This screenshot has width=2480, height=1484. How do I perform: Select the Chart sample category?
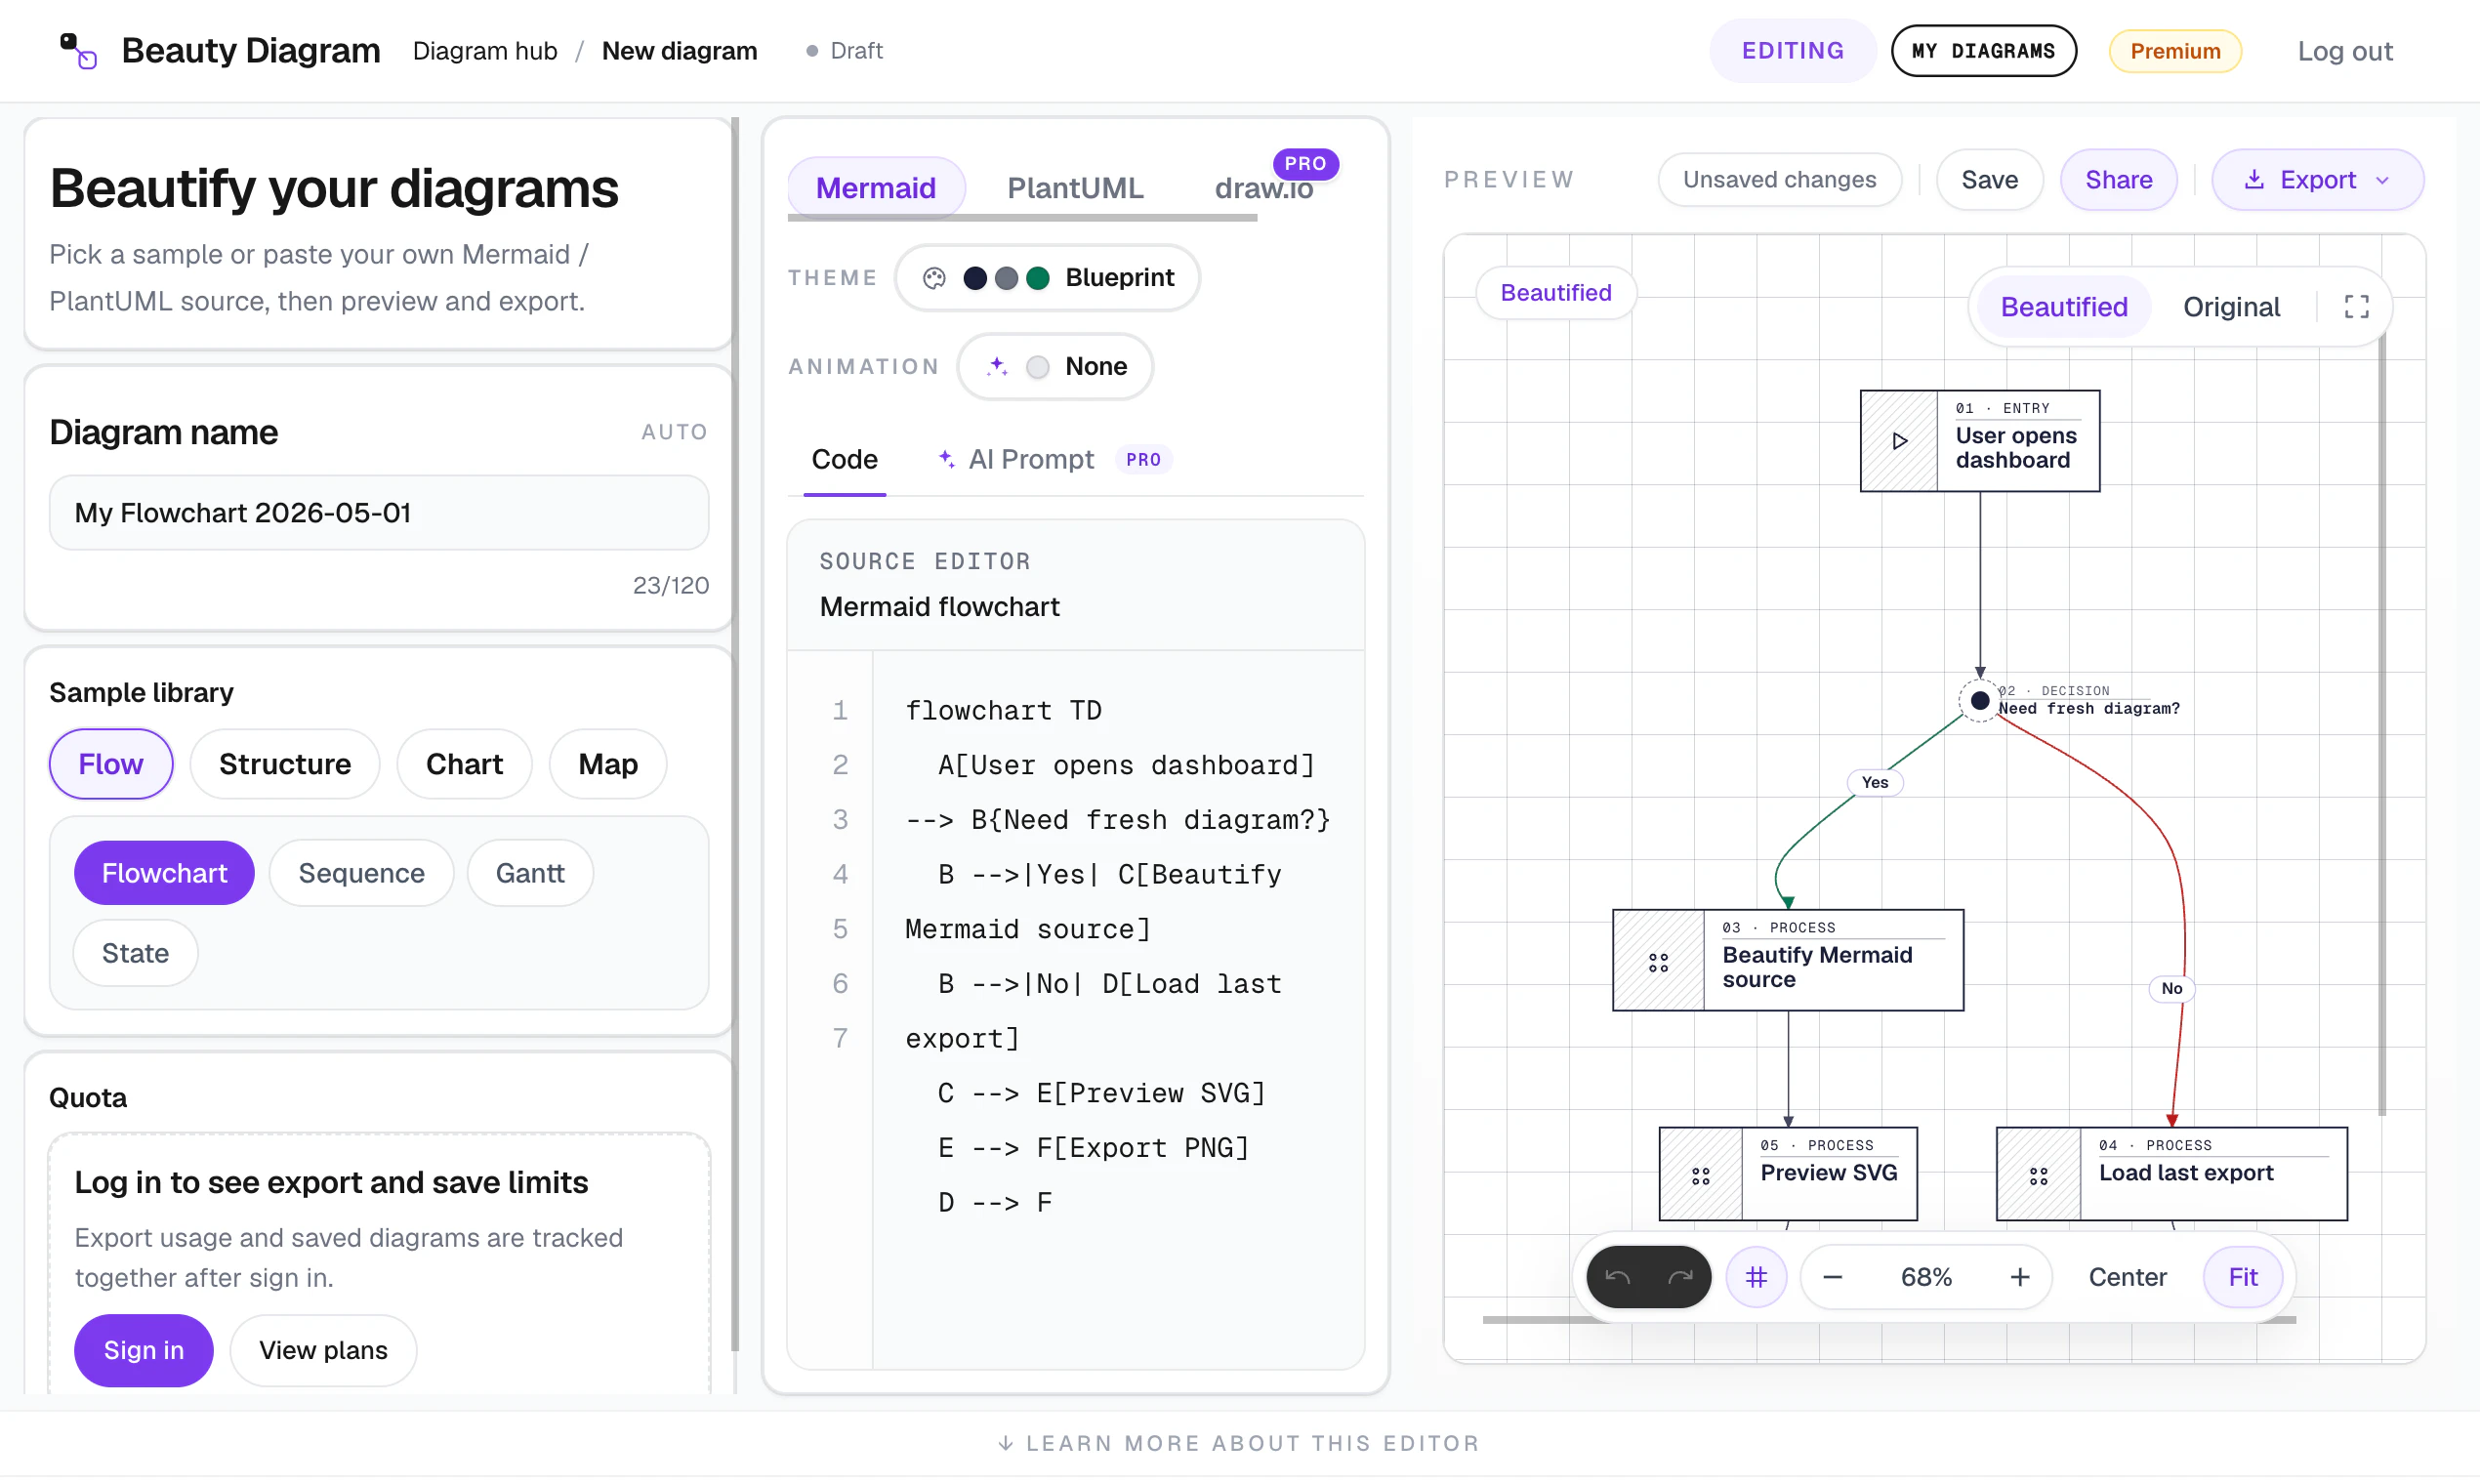click(x=464, y=764)
